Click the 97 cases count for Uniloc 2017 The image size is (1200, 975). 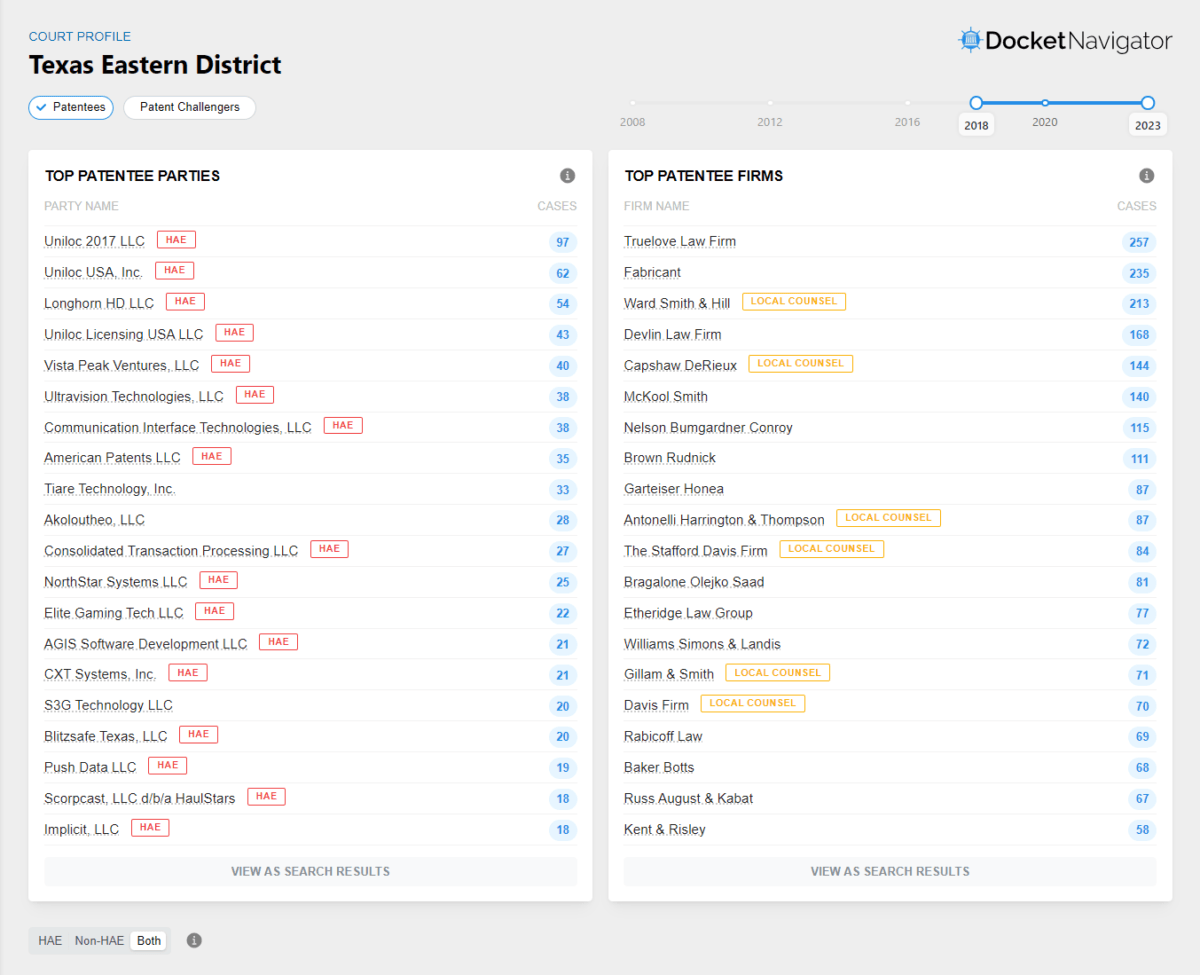(x=562, y=242)
